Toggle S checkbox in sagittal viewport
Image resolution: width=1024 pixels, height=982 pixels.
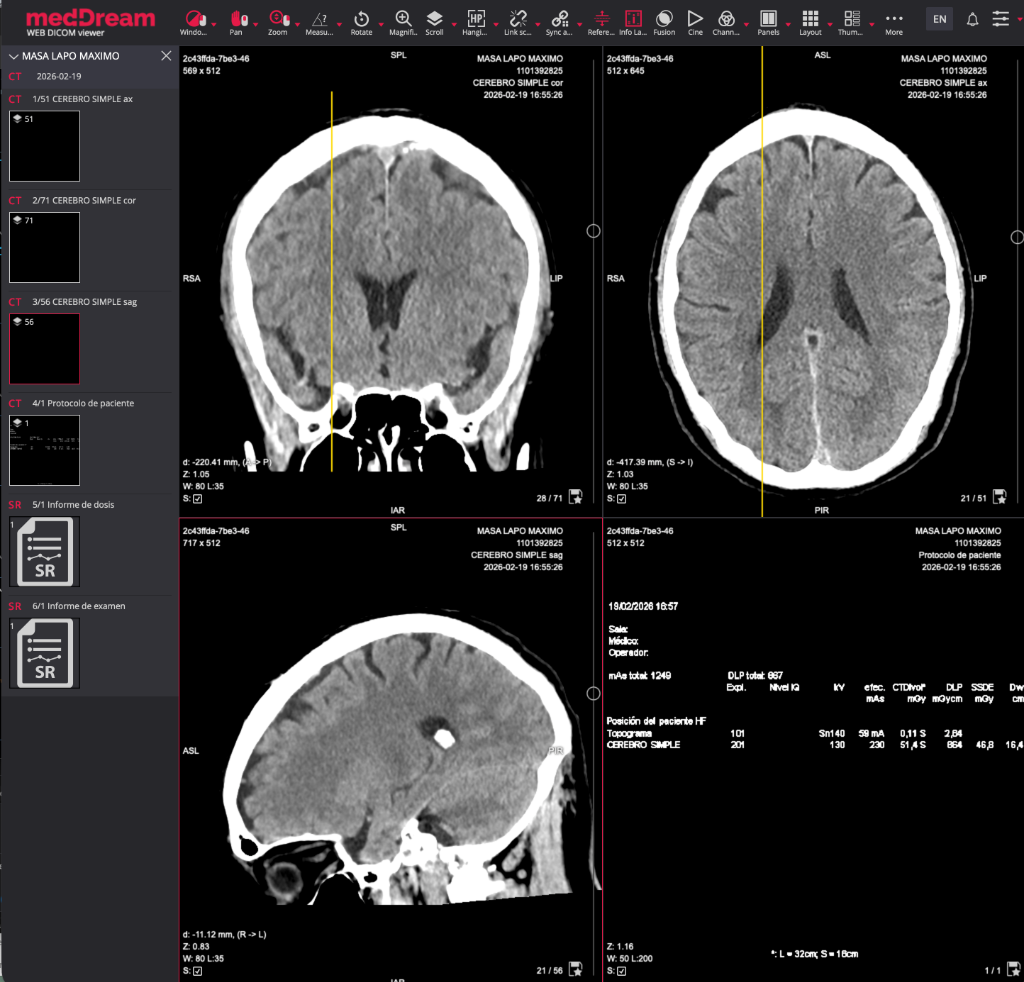198,971
